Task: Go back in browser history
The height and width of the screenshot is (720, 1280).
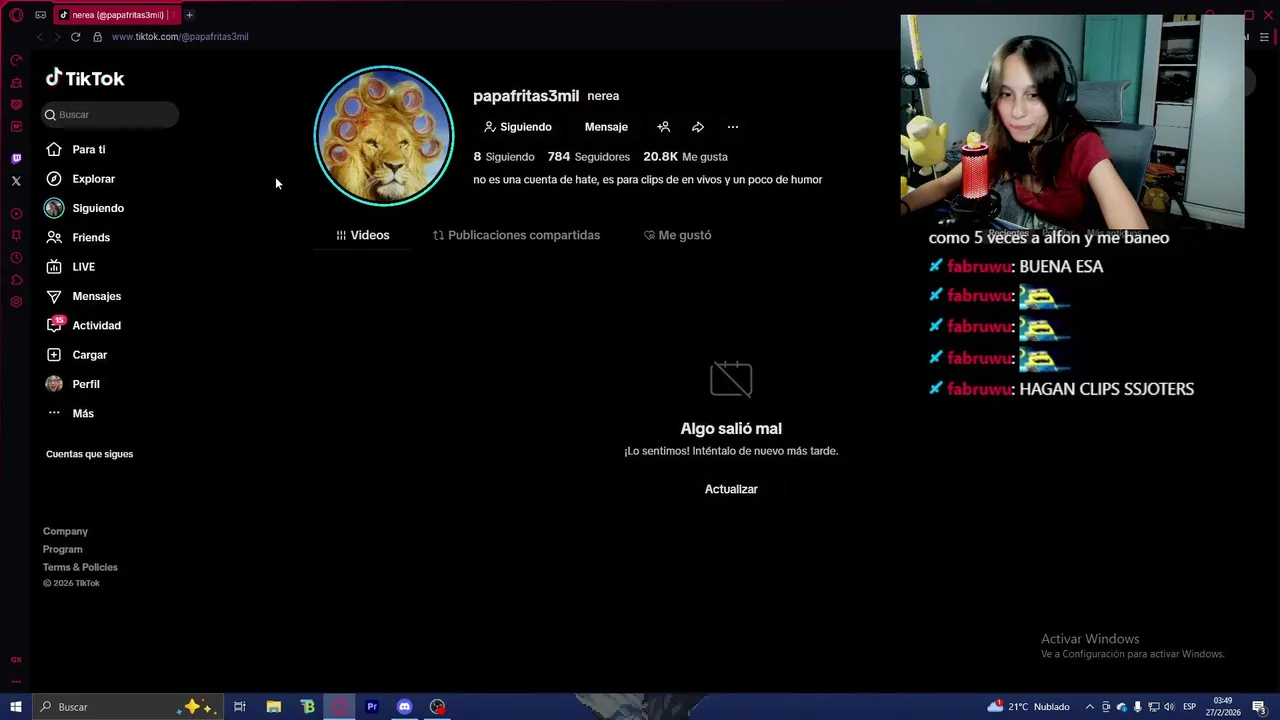Action: pyautogui.click(x=40, y=37)
